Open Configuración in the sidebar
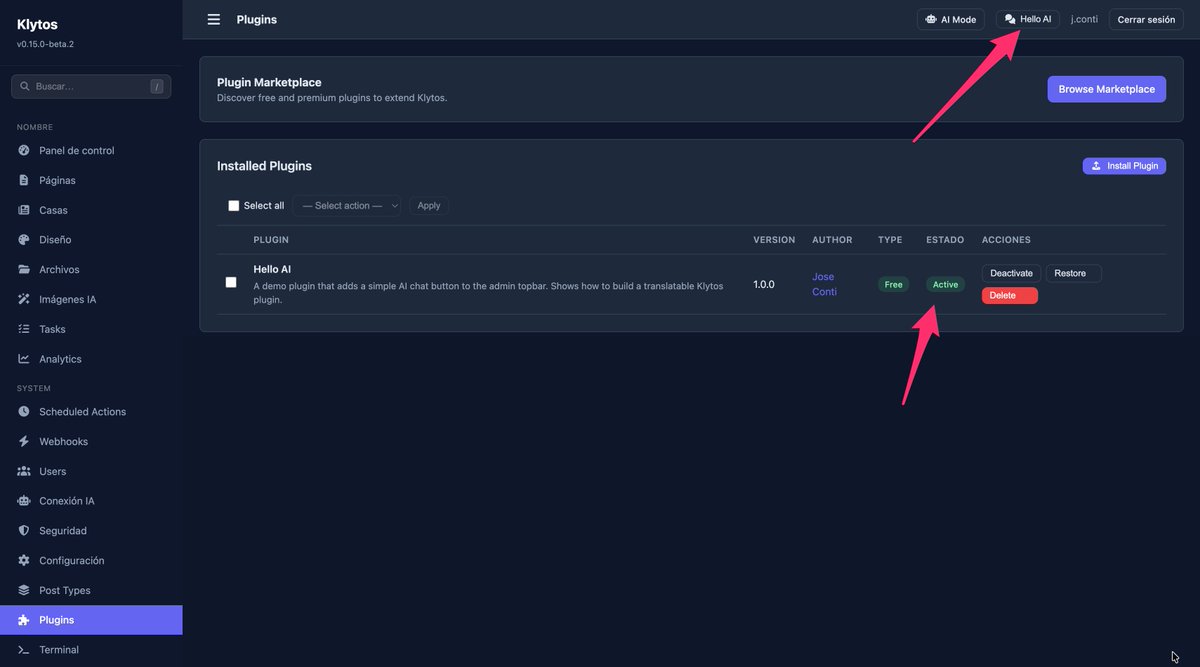This screenshot has width=1200, height=667. 91,561
